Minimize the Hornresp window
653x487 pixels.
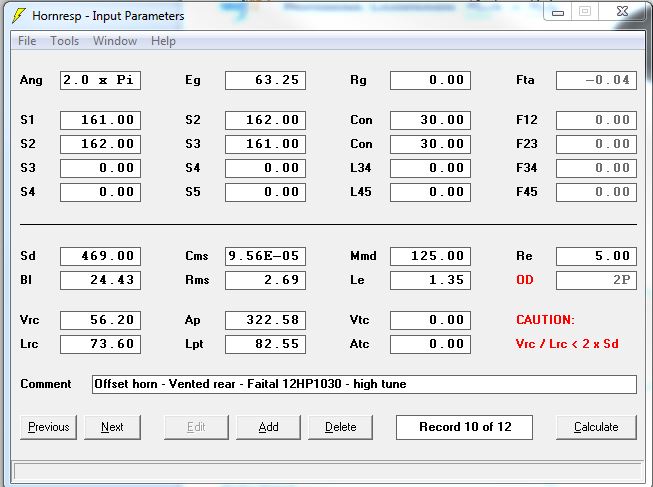(558, 12)
